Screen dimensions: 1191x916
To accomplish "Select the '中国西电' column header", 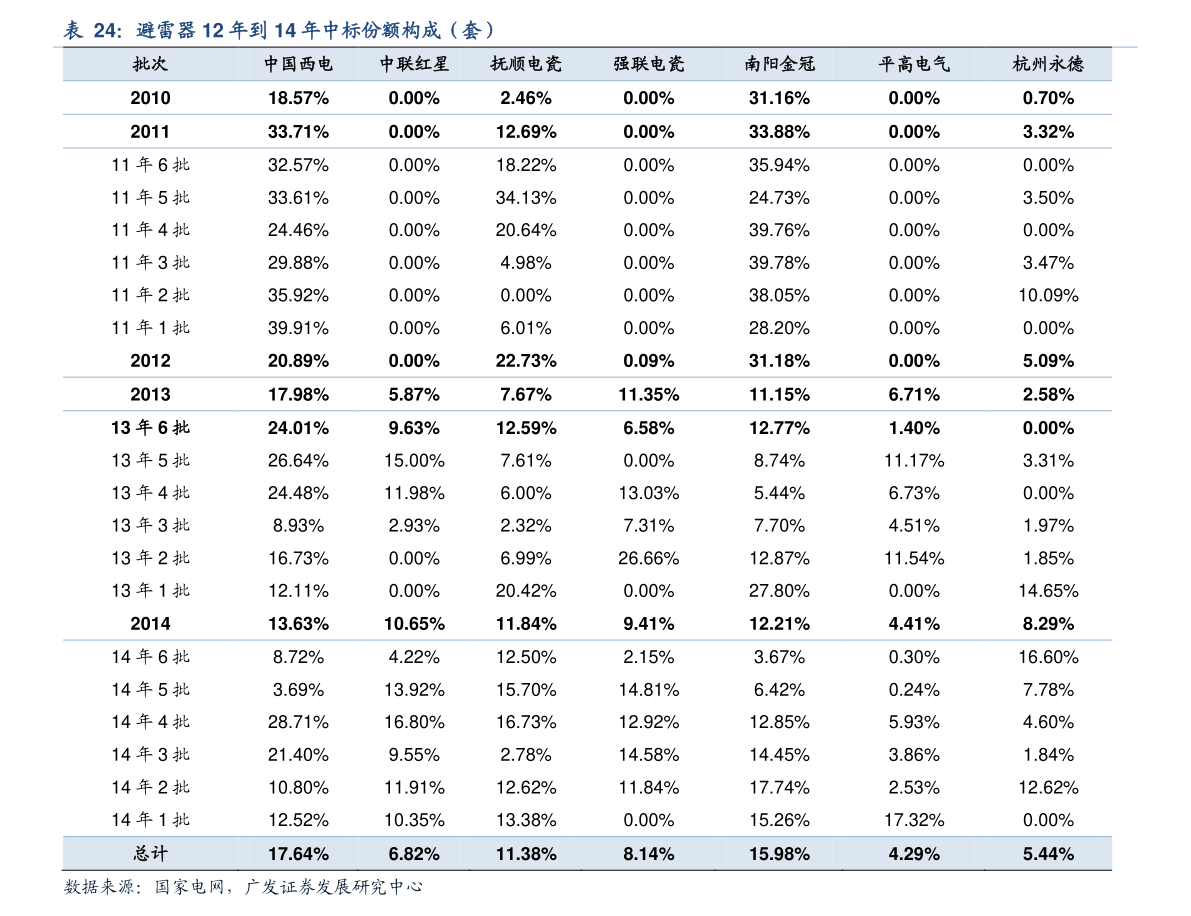I will point(298,64).
